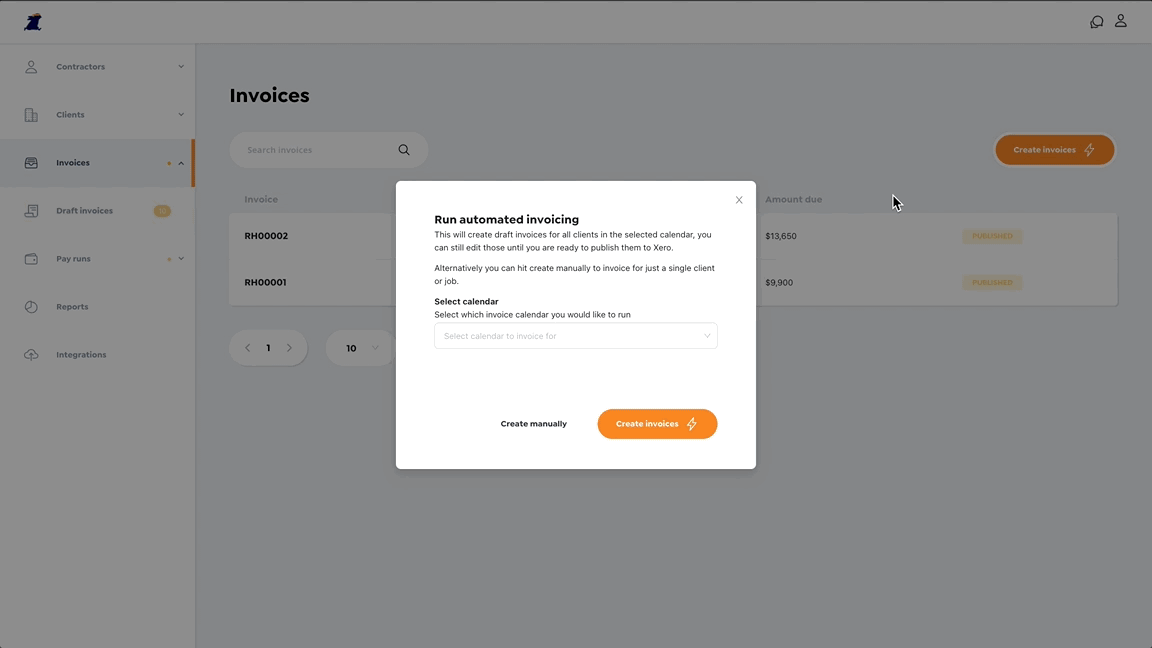Click Create manually in the dialog
Image resolution: width=1152 pixels, height=648 pixels.
point(533,424)
